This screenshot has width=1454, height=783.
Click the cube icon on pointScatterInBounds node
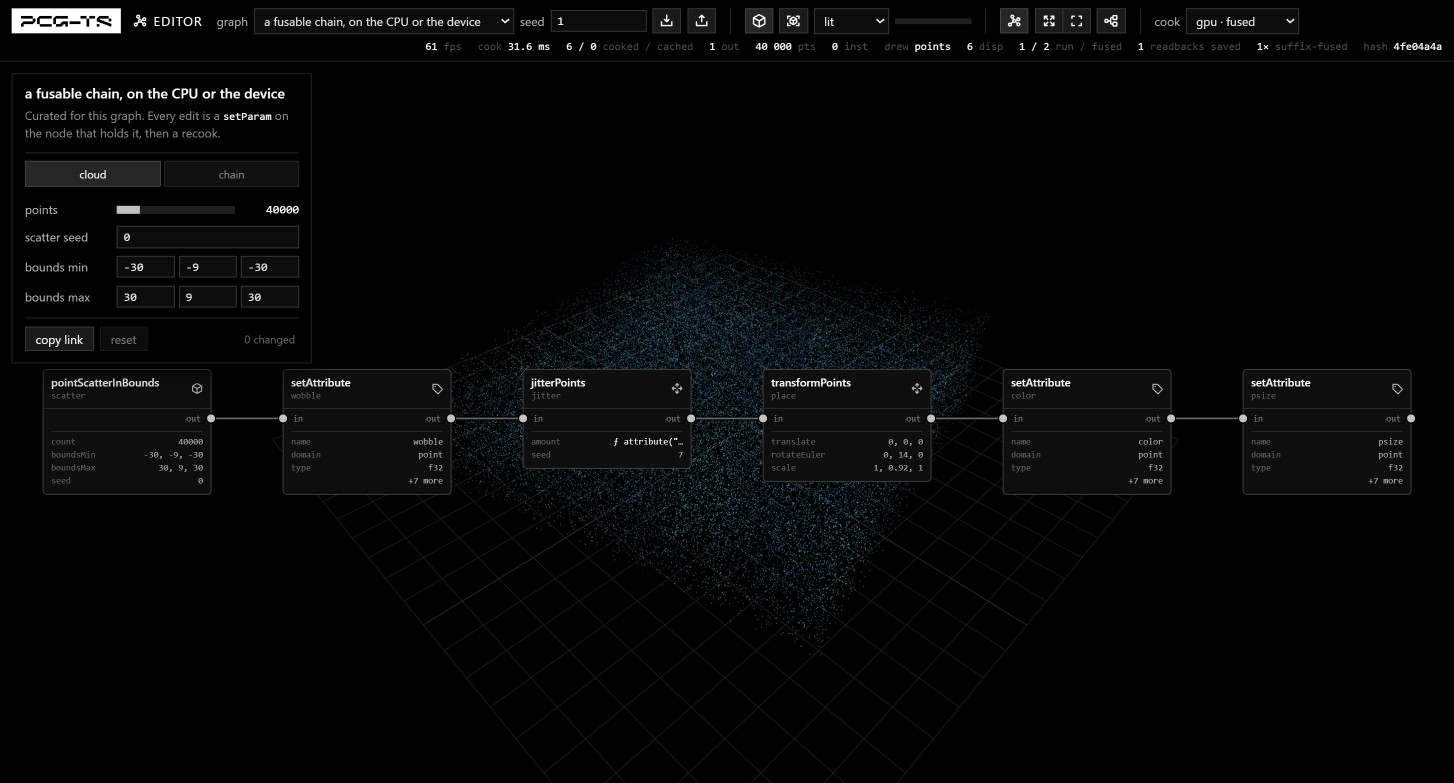(197, 389)
